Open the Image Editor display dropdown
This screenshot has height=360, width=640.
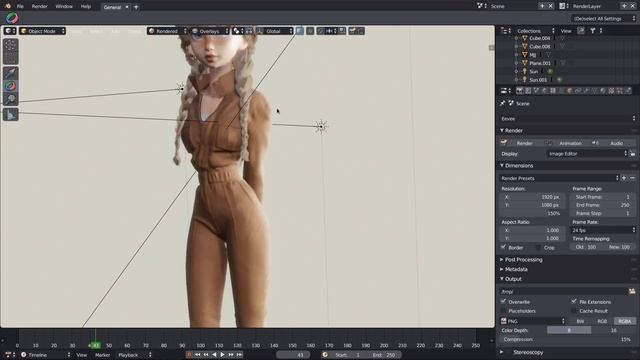click(587, 153)
